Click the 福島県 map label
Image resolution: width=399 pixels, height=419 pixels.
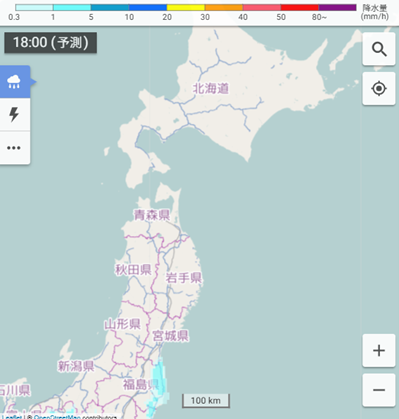pyautogui.click(x=141, y=384)
